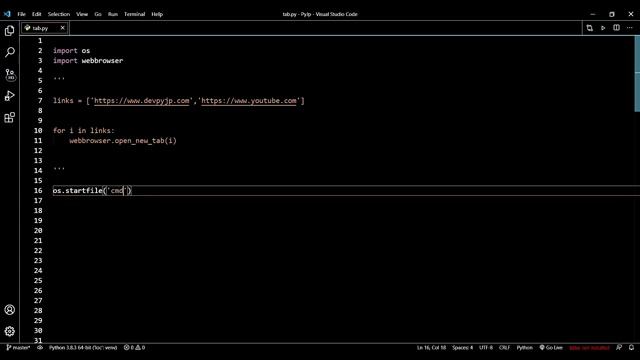The image size is (640, 360).
Task: Open the Run and Debug view
Action: (x=9, y=96)
